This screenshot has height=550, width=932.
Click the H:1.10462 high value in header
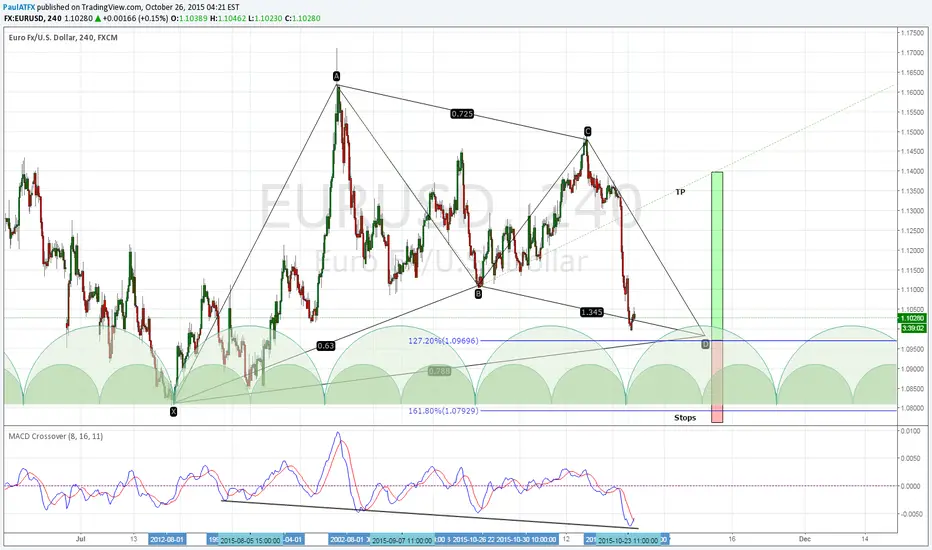click(x=228, y=18)
